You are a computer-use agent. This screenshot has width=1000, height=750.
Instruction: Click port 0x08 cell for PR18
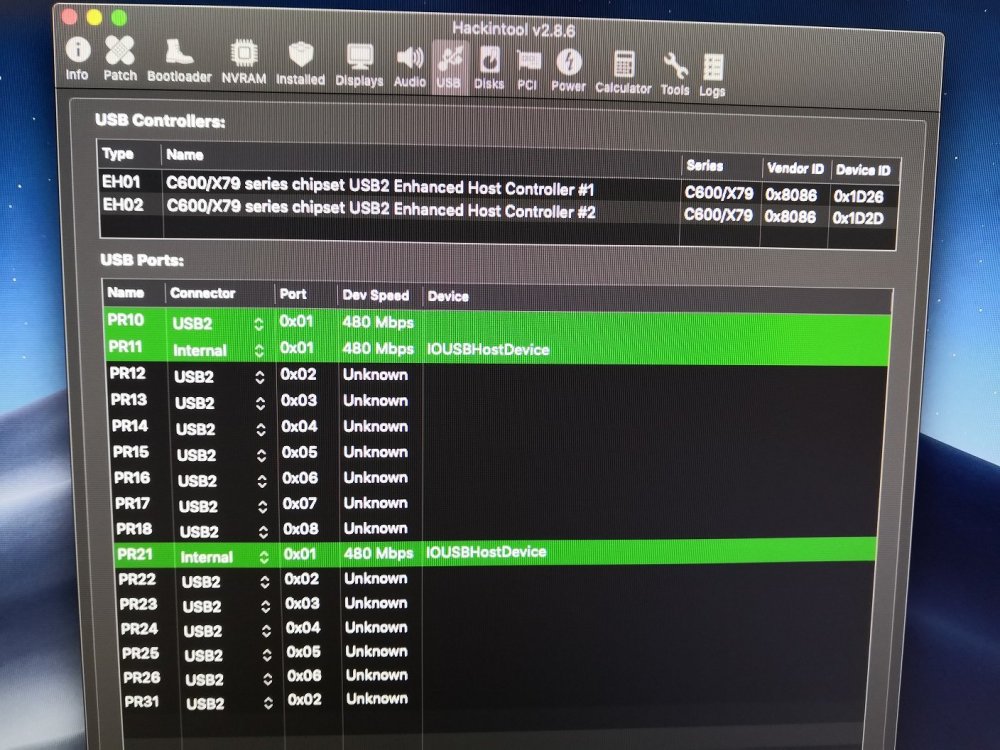click(x=301, y=529)
